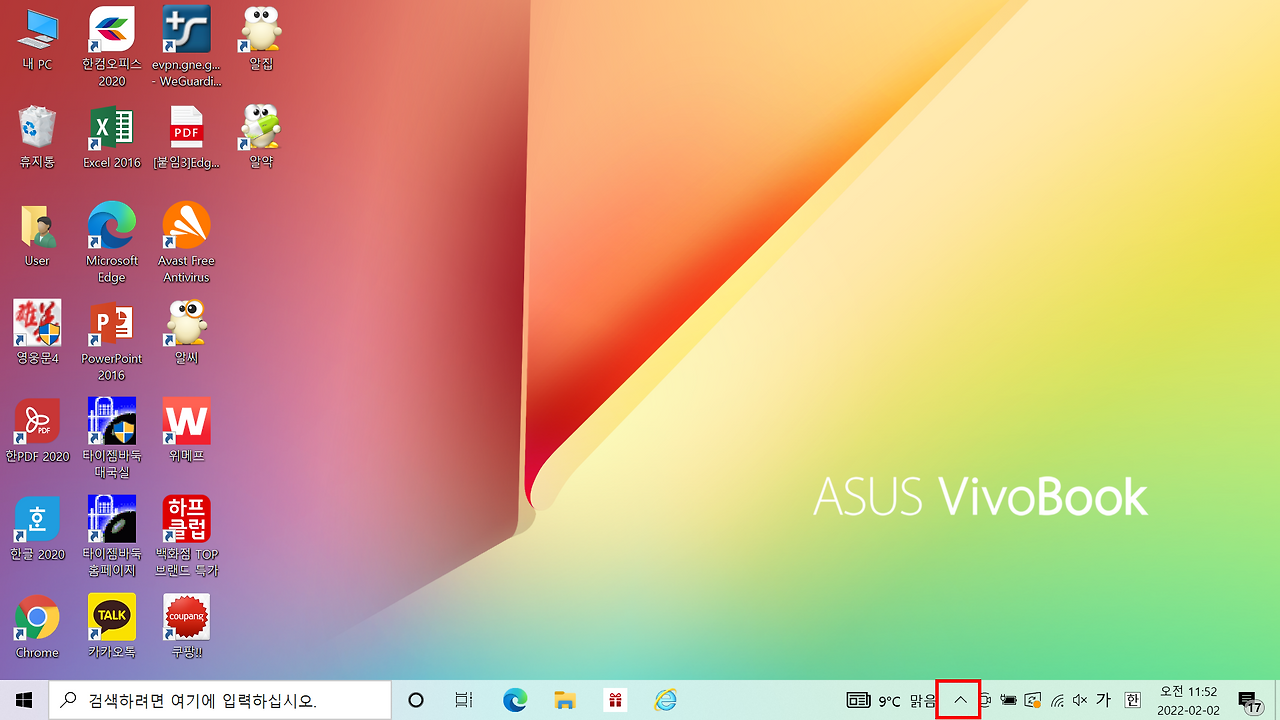Select the 알씨 desktop shortcut
Viewport: 1280px width, 720px height.
[x=186, y=333]
